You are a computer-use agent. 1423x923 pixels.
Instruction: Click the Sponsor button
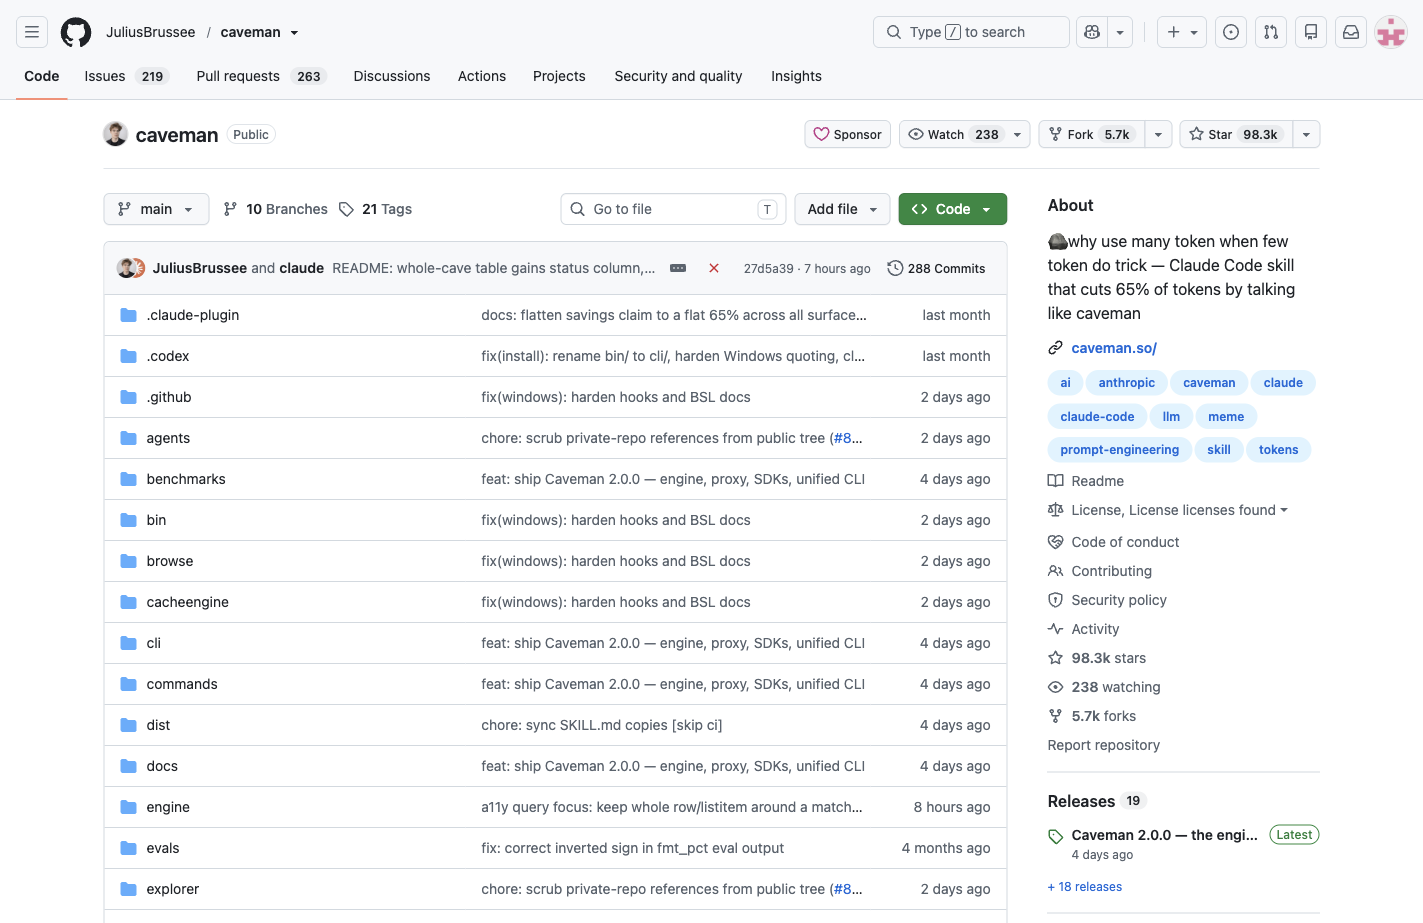click(847, 134)
